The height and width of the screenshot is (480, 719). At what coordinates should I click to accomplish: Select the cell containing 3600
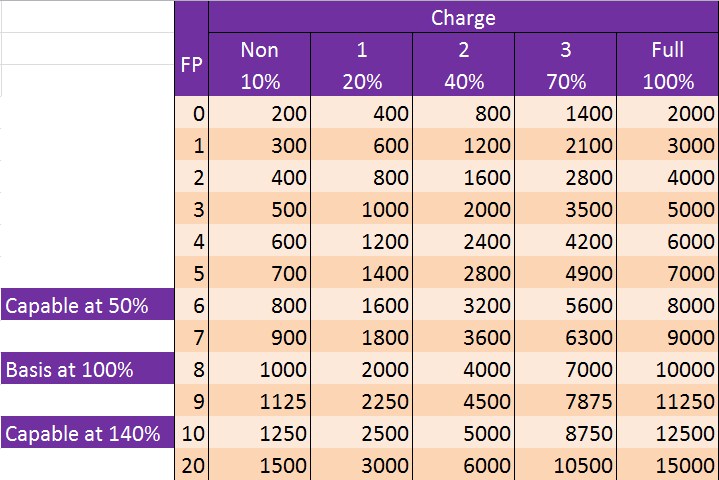tap(463, 338)
